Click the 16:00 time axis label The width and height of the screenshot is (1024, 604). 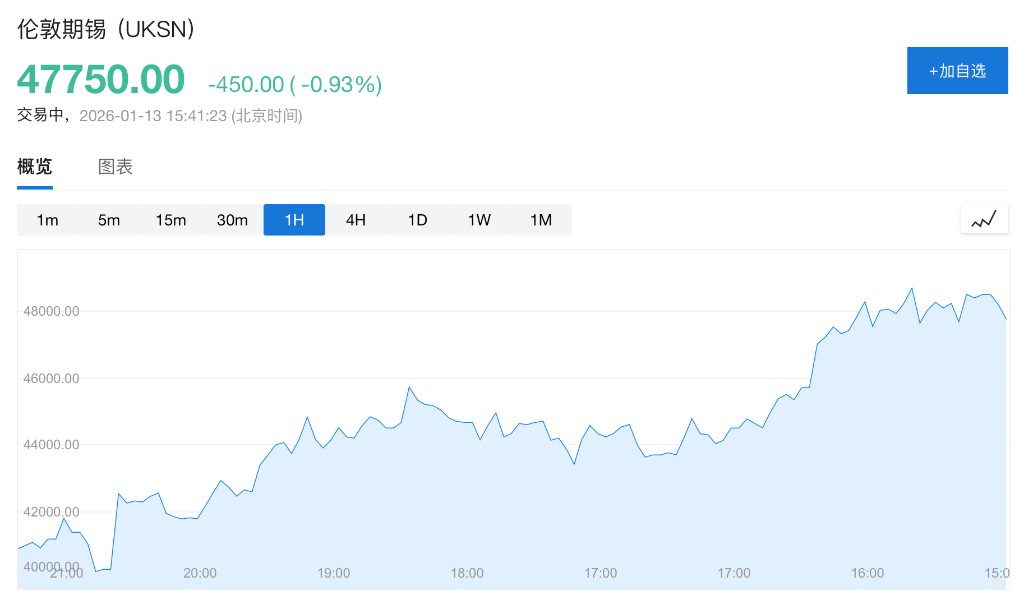(867, 573)
